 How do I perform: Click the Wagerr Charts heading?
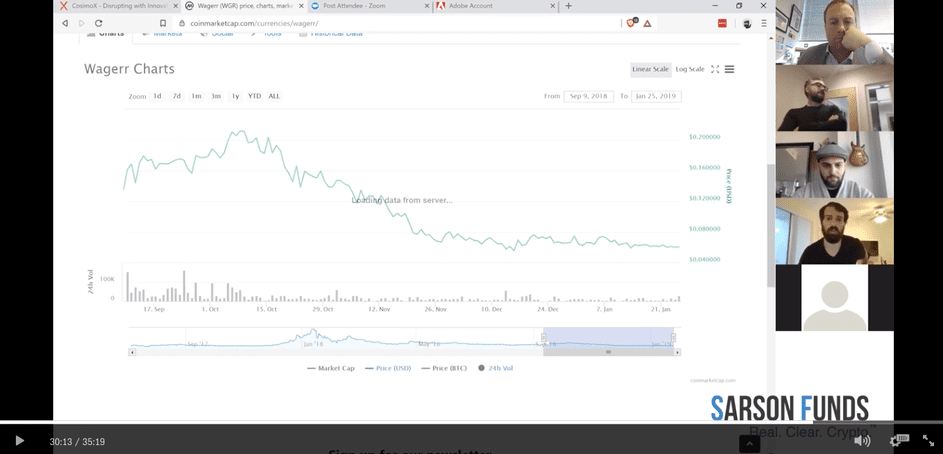point(129,69)
